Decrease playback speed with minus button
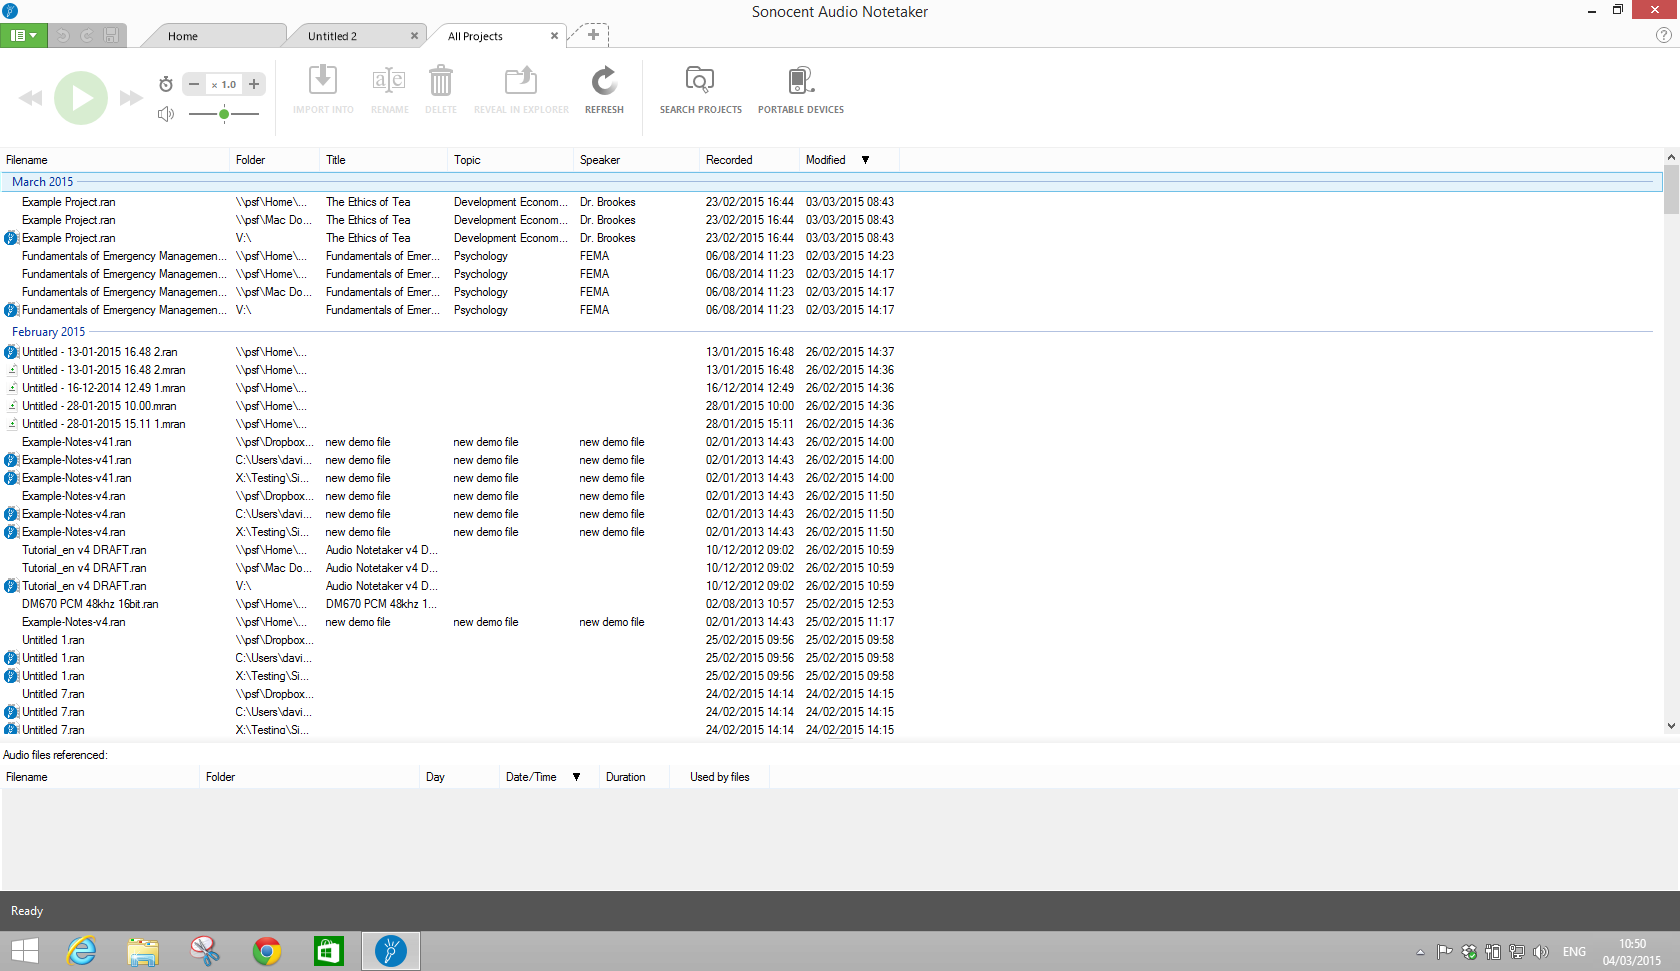This screenshot has height=971, width=1680. click(x=194, y=85)
